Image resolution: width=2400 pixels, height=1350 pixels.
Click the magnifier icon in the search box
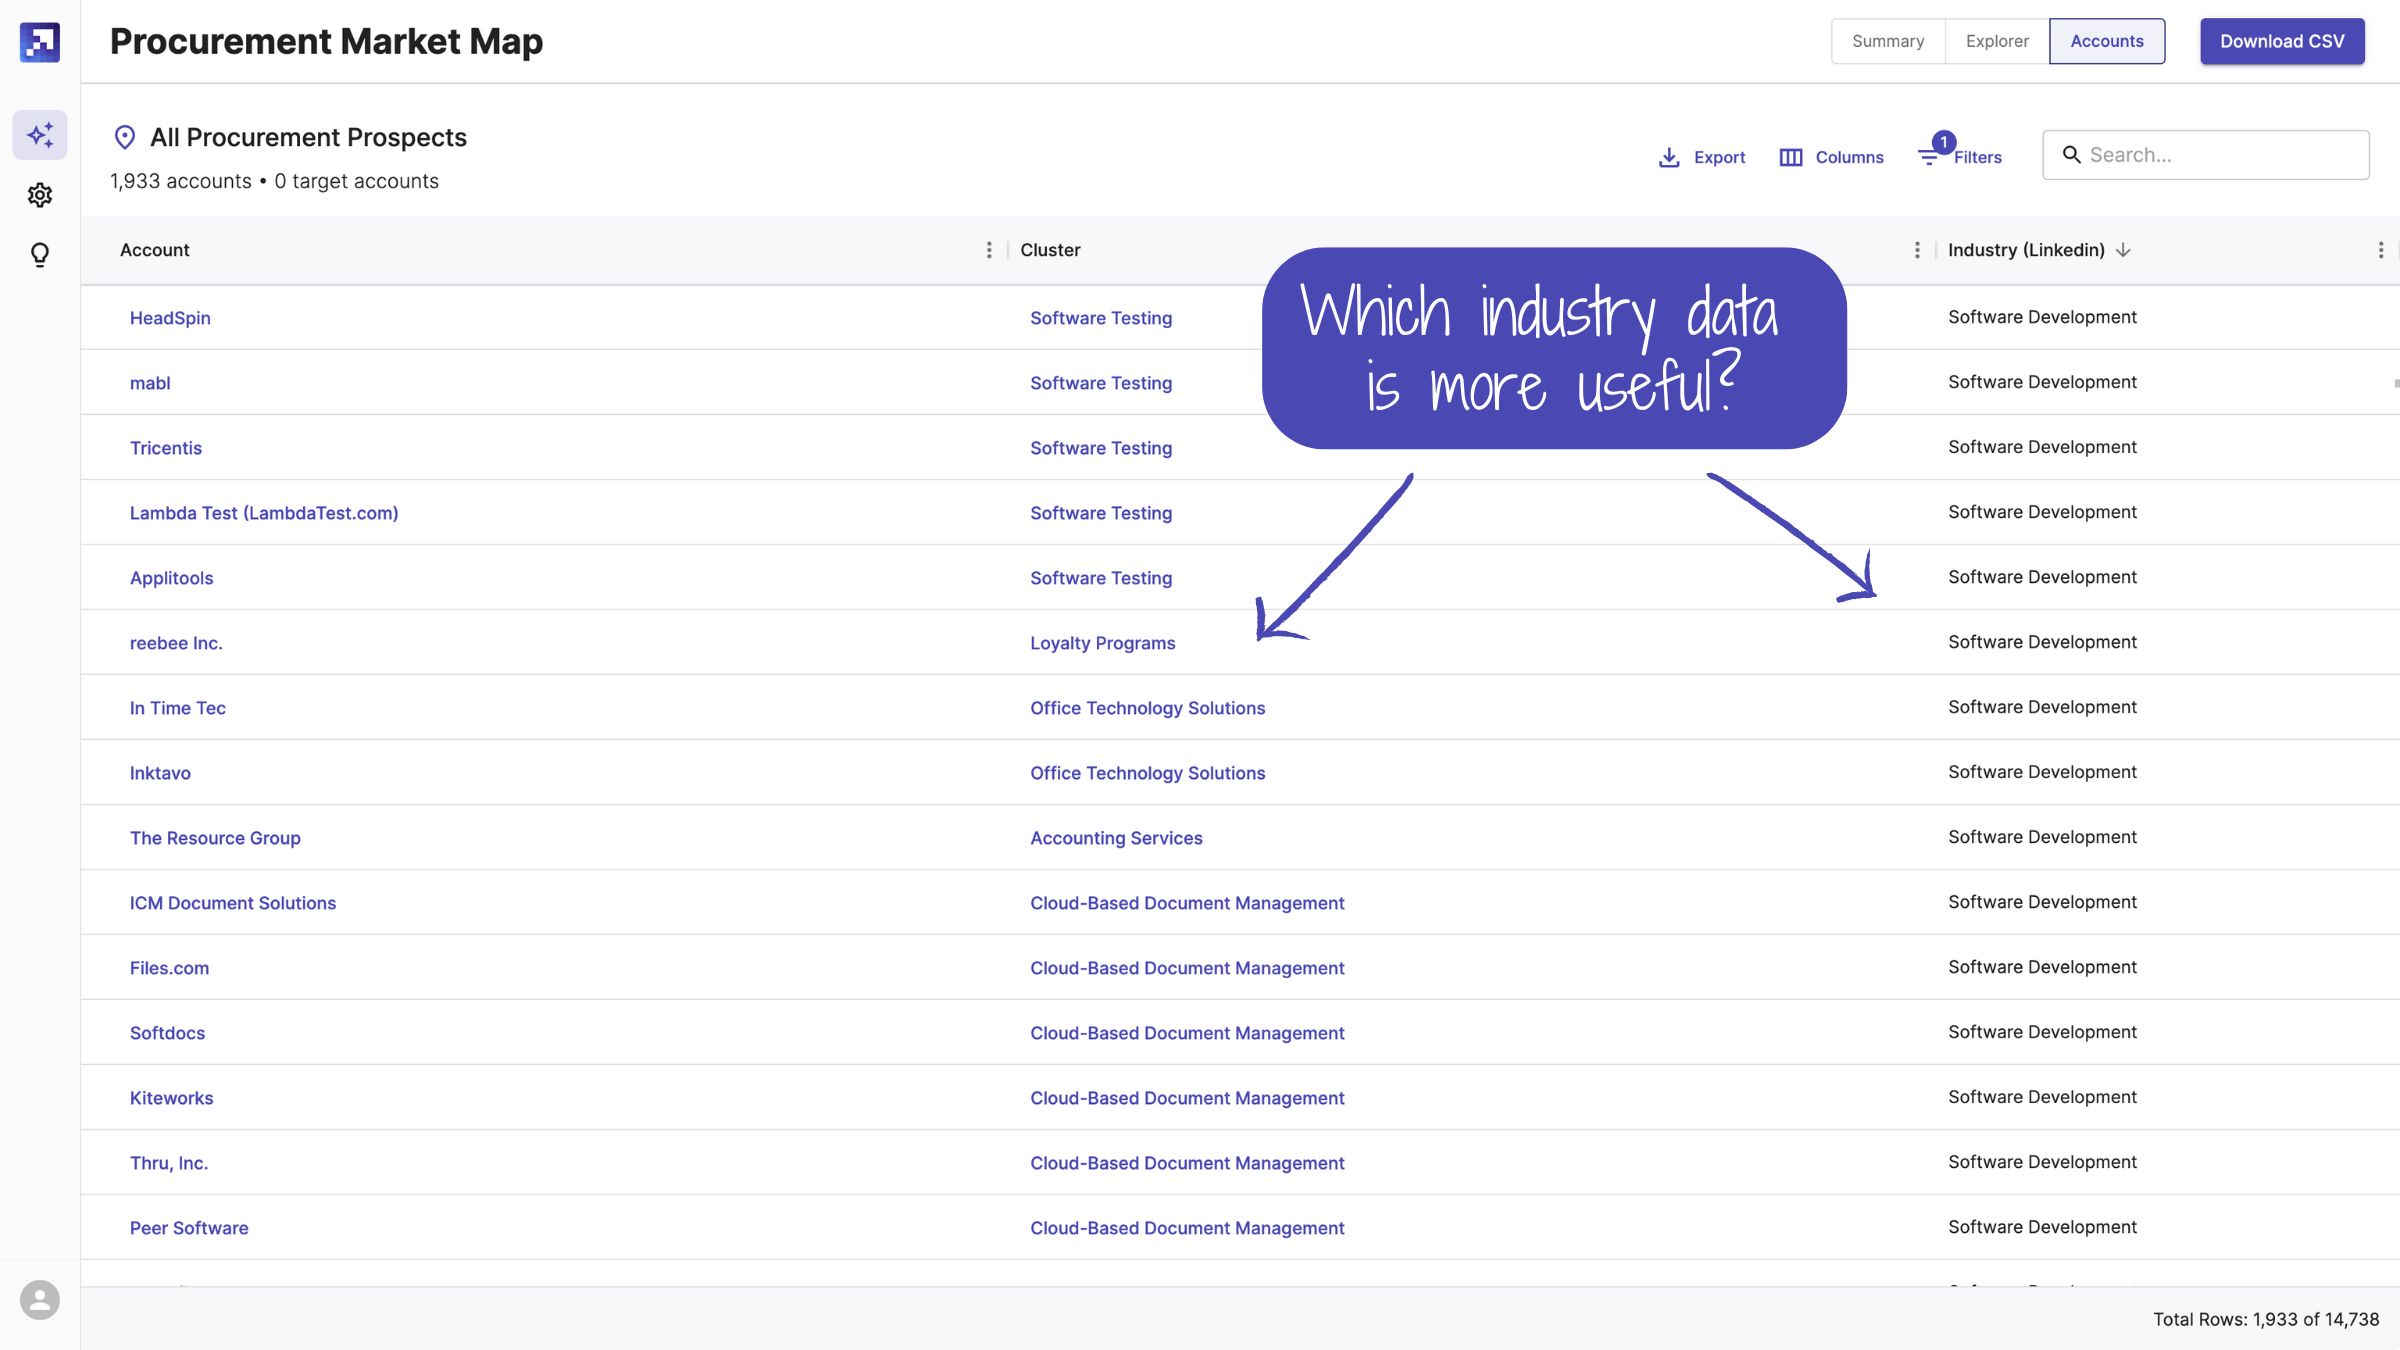click(x=2072, y=154)
